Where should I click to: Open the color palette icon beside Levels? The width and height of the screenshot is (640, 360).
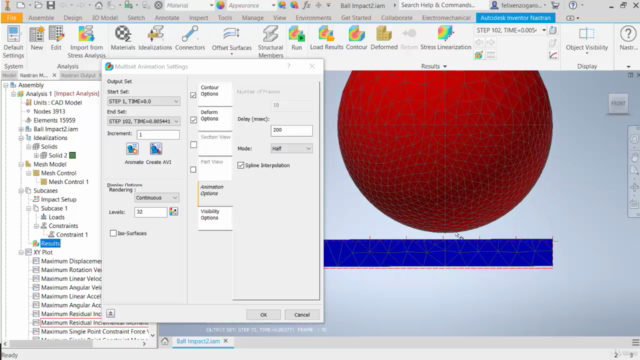(174, 211)
